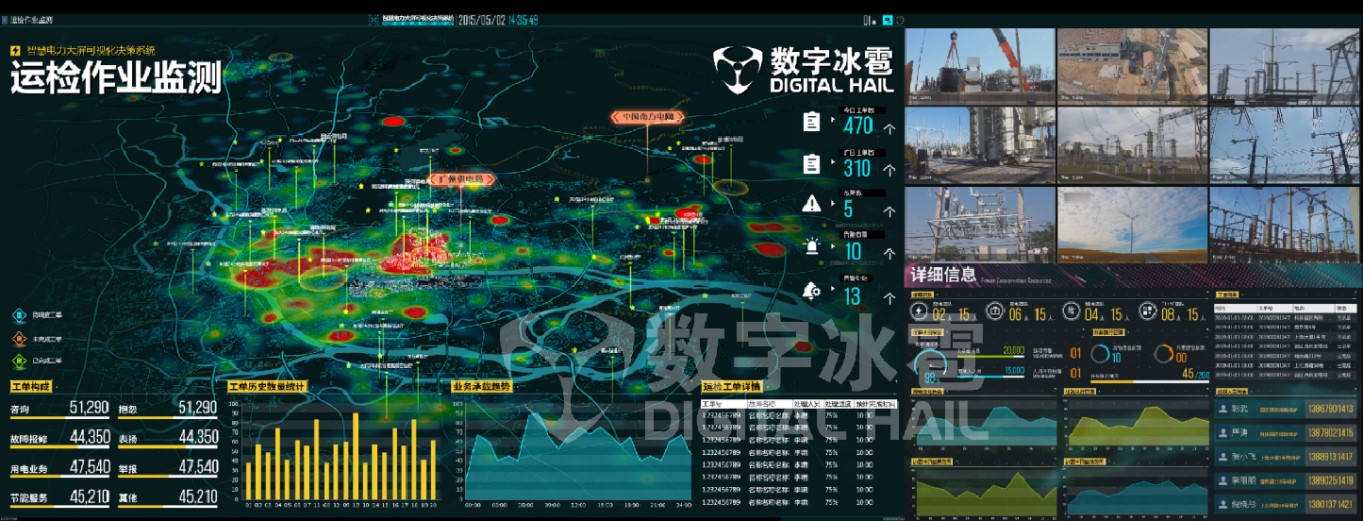Image resolution: width=1363 pixels, height=521 pixels.
Task: Click the 中国南方电网 map label
Action: (x=647, y=117)
